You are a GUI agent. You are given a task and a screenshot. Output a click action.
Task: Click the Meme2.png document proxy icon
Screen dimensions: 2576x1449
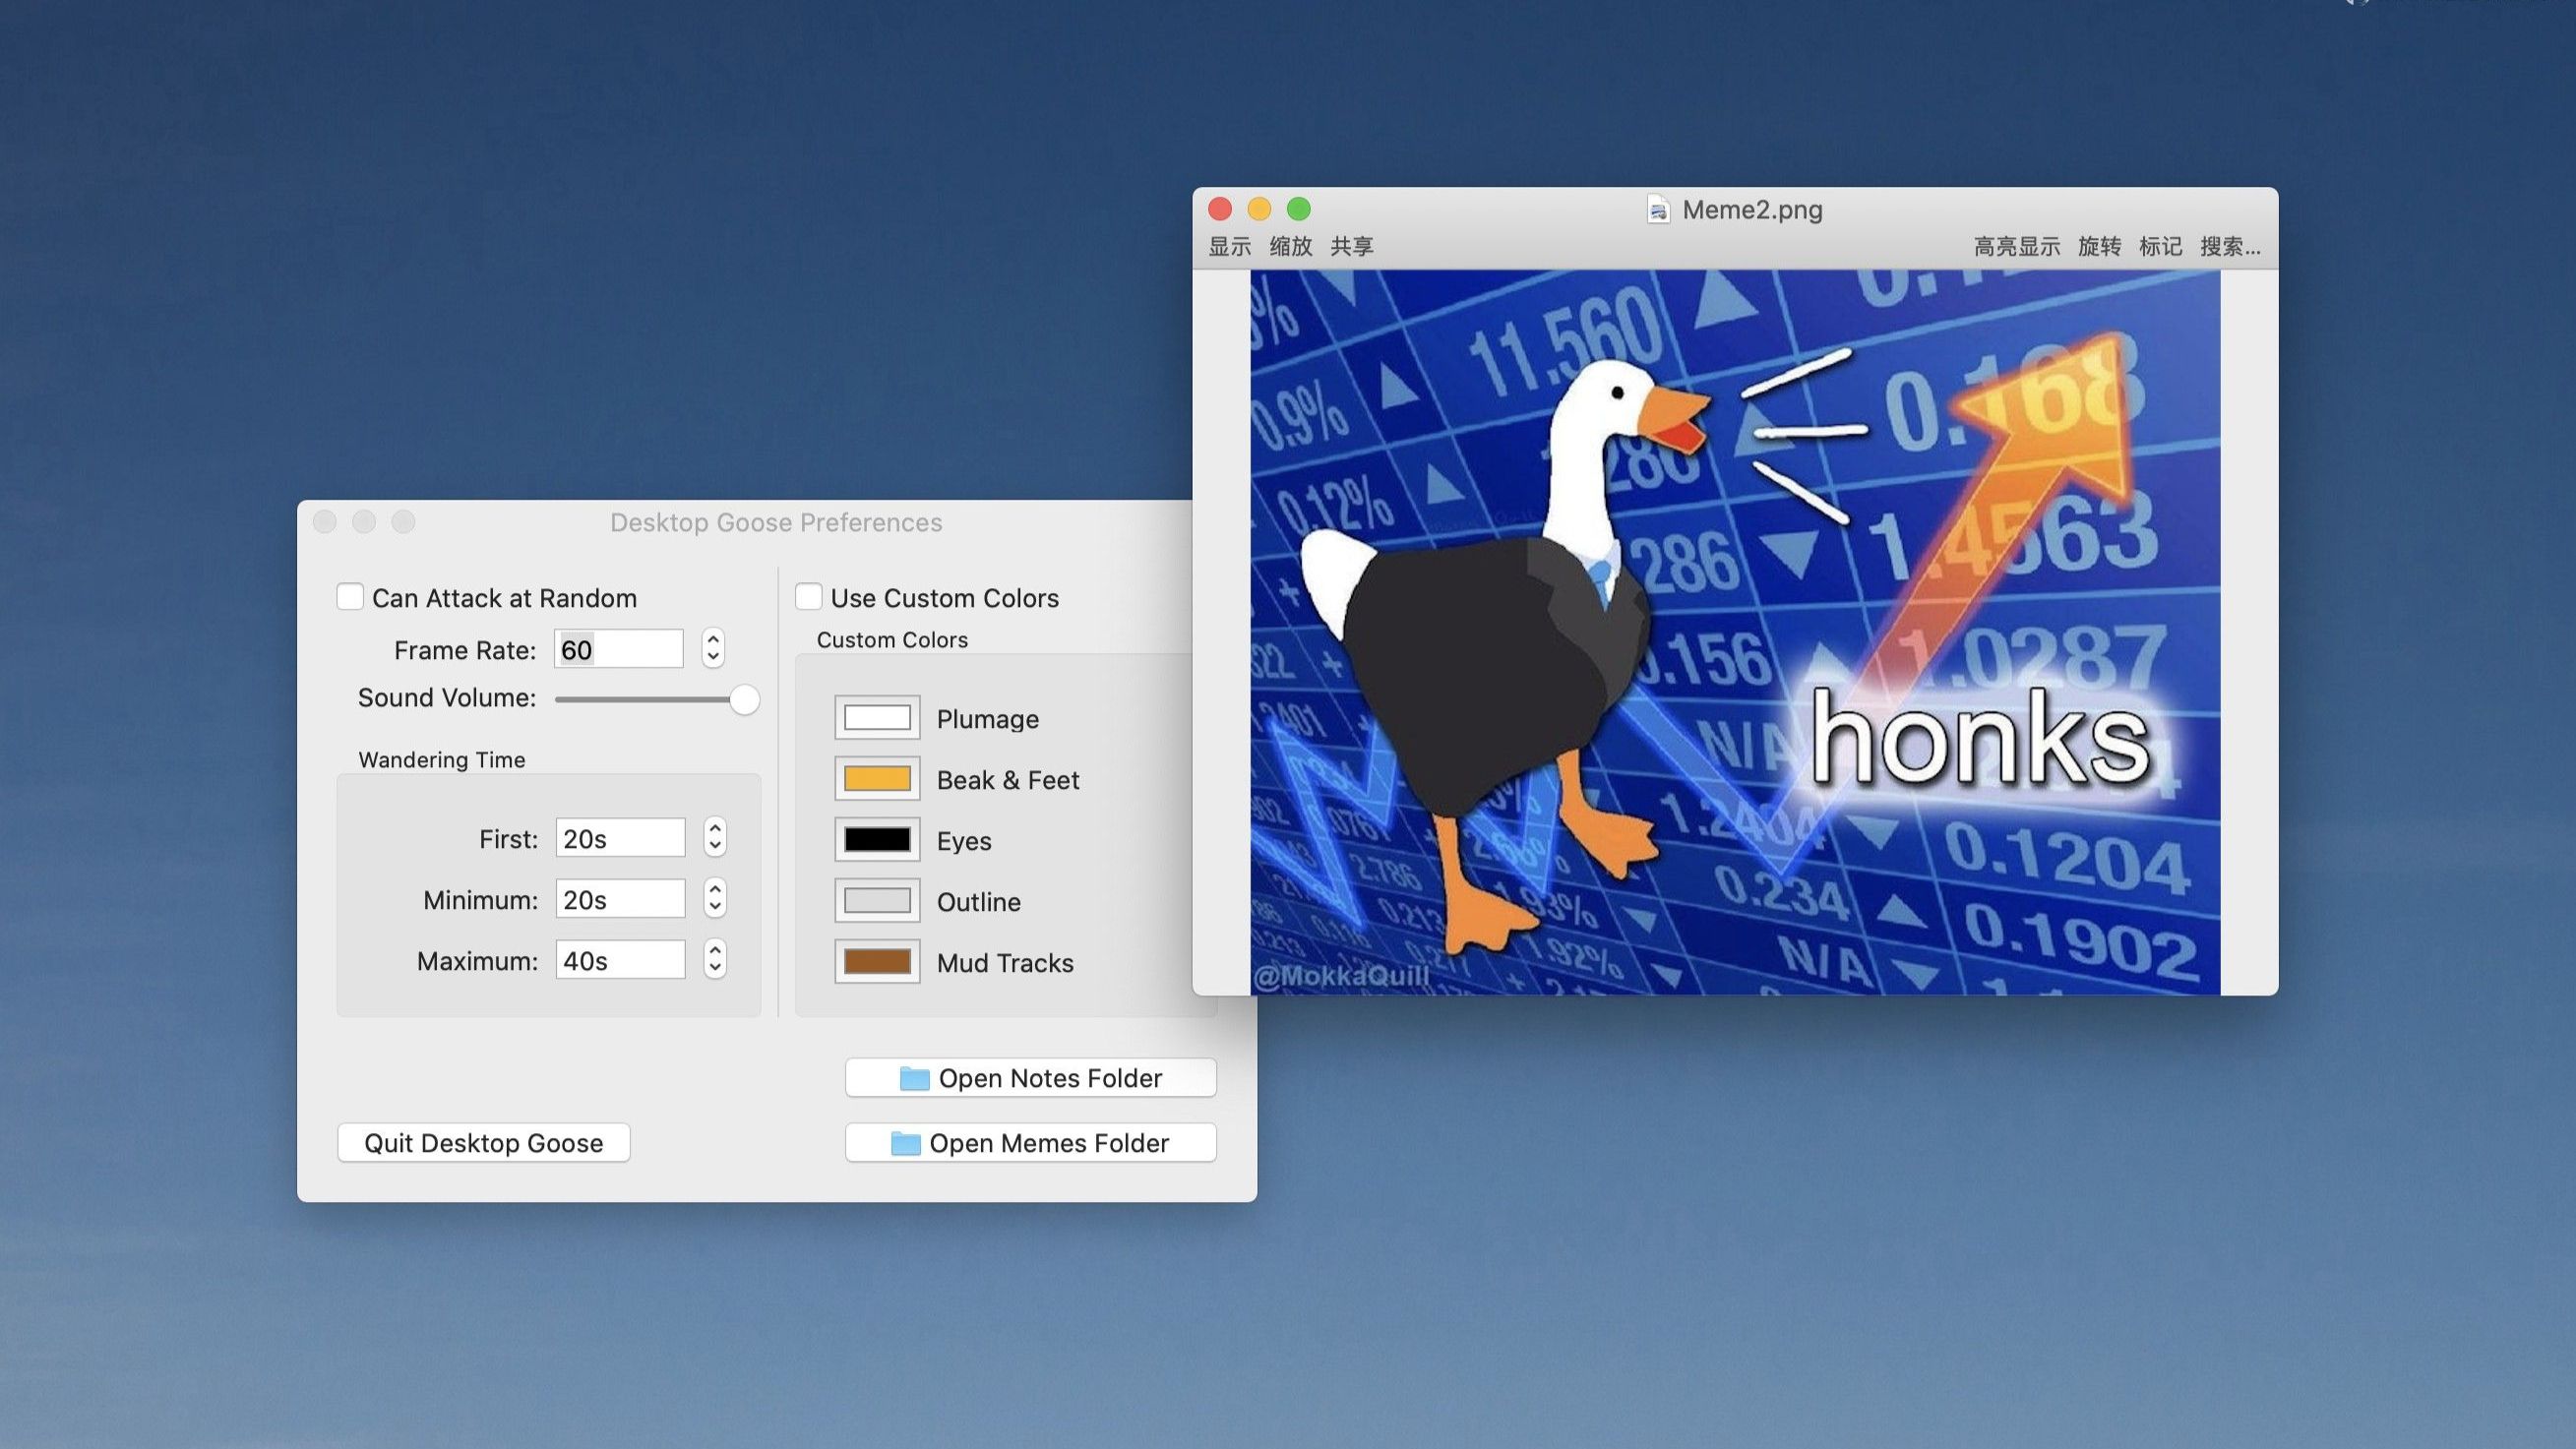coord(1657,210)
